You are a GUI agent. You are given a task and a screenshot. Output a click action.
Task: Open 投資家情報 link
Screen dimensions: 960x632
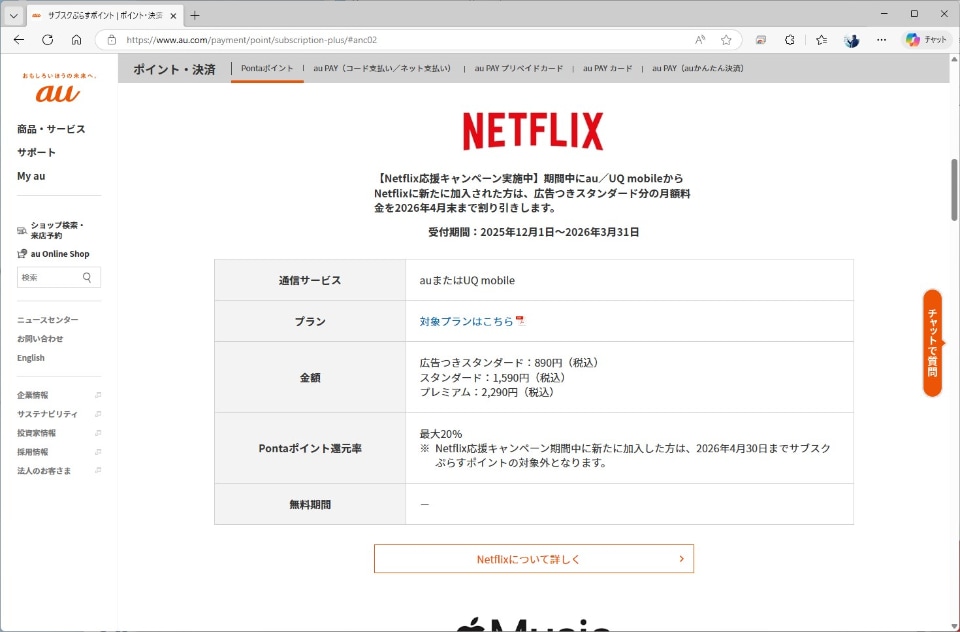click(36, 433)
